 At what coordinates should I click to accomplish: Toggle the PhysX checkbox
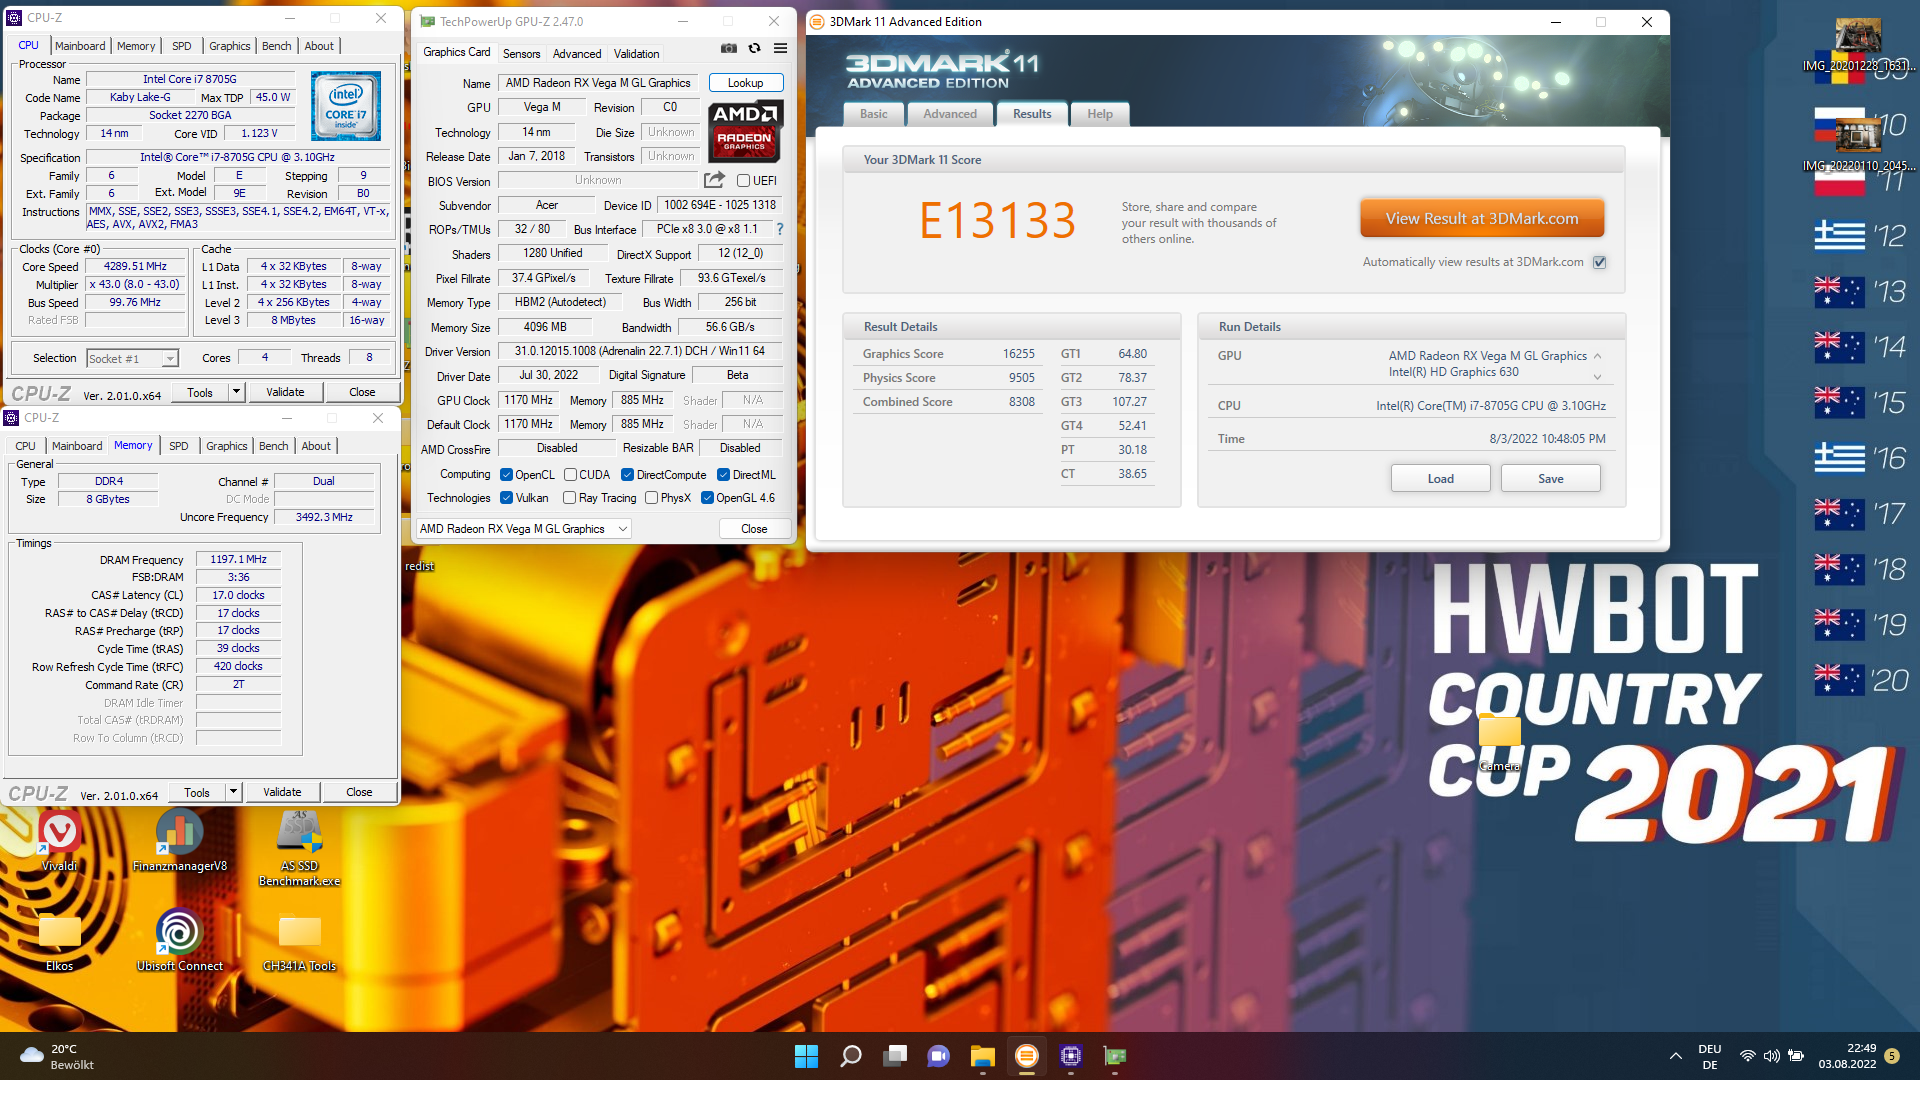tap(651, 498)
